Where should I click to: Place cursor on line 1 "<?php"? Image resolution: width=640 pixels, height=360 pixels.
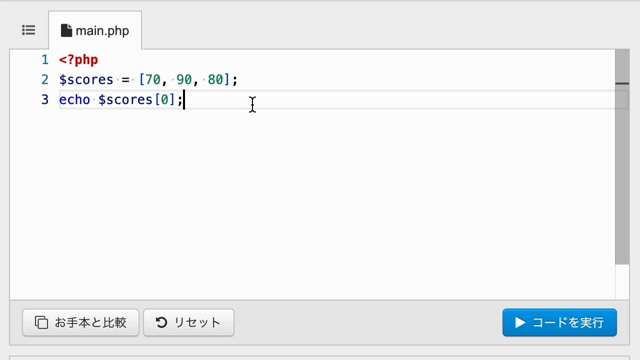tap(78, 60)
